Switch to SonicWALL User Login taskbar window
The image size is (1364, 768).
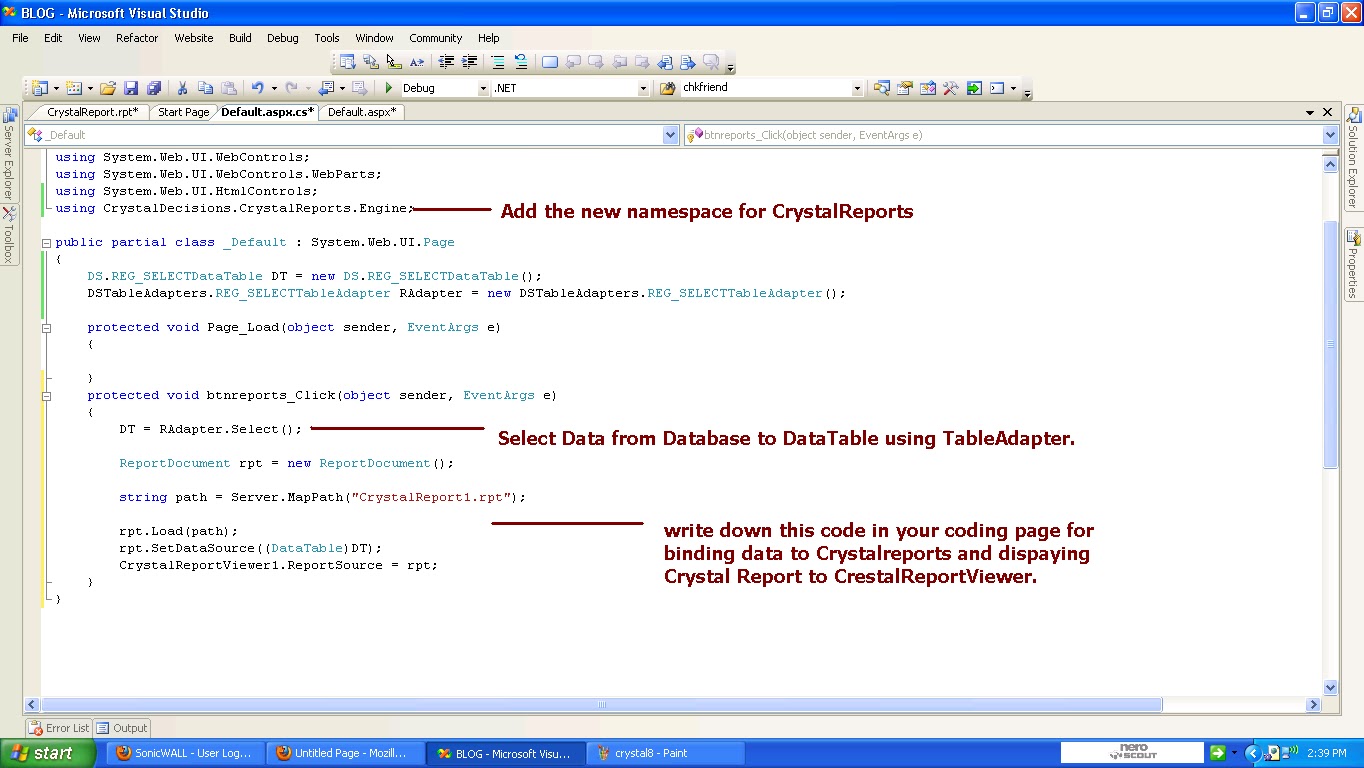point(185,753)
